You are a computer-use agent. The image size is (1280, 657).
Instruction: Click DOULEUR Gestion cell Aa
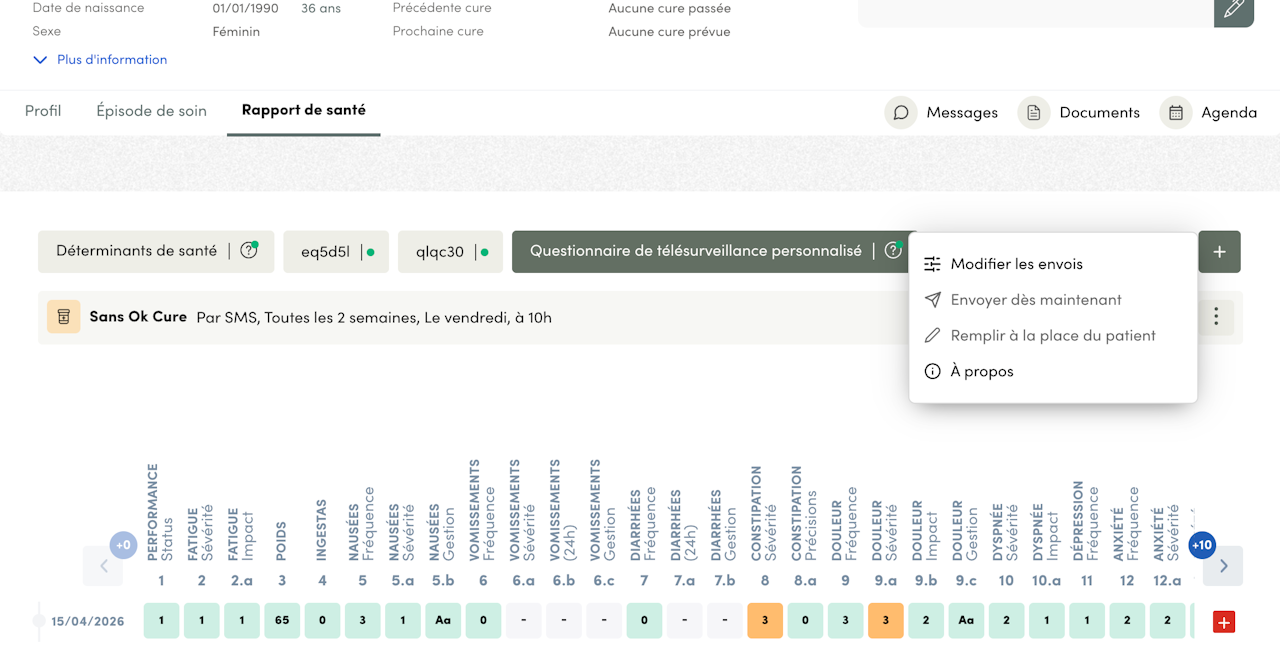[x=966, y=621]
